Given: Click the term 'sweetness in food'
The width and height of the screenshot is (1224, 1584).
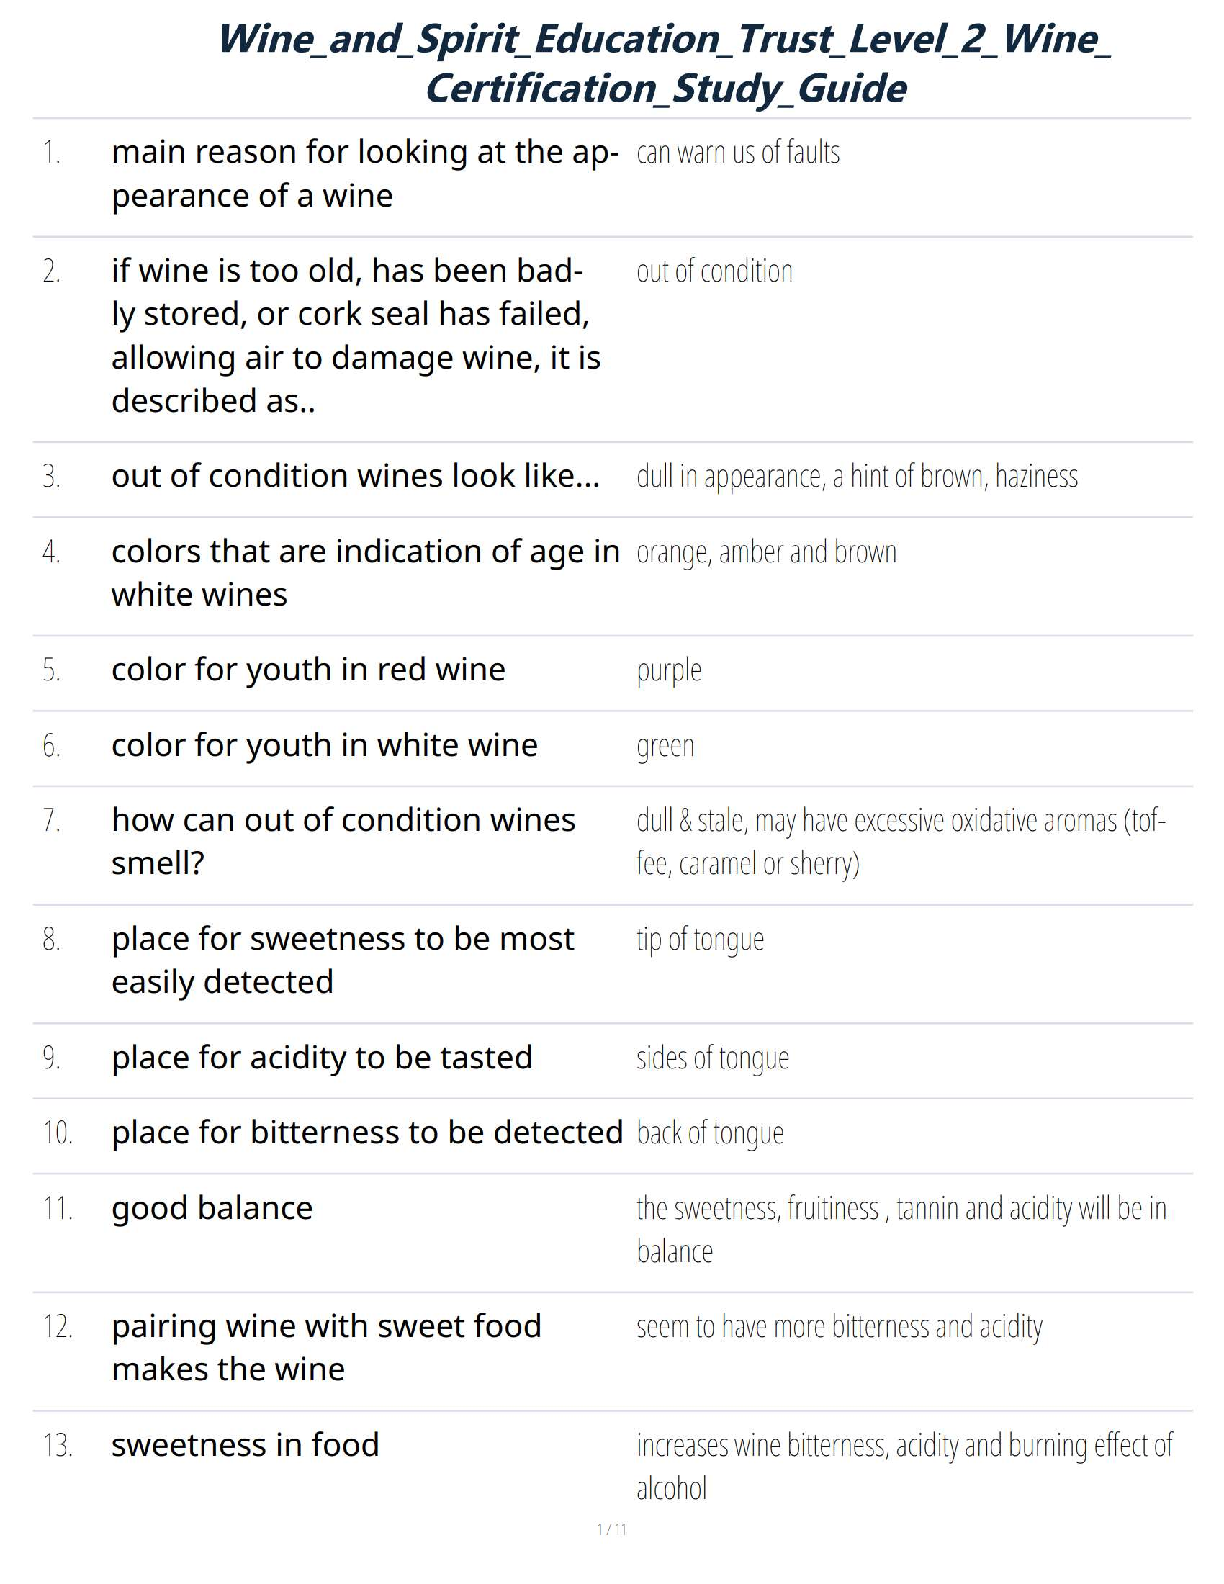Looking at the screenshot, I should (x=245, y=1444).
